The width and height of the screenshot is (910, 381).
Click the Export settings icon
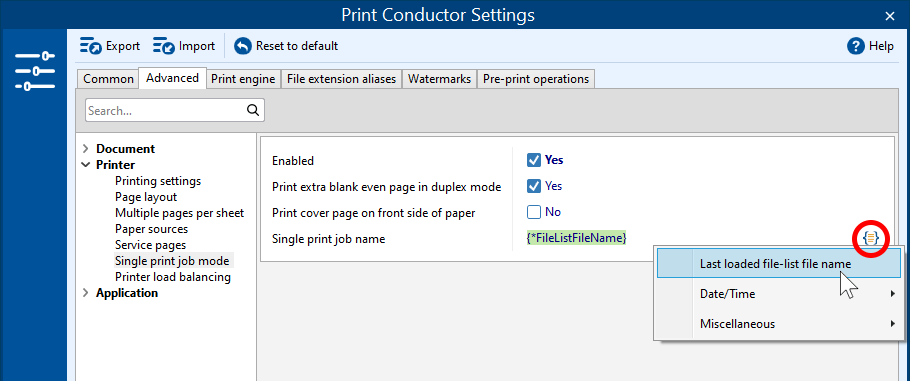pyautogui.click(x=91, y=46)
